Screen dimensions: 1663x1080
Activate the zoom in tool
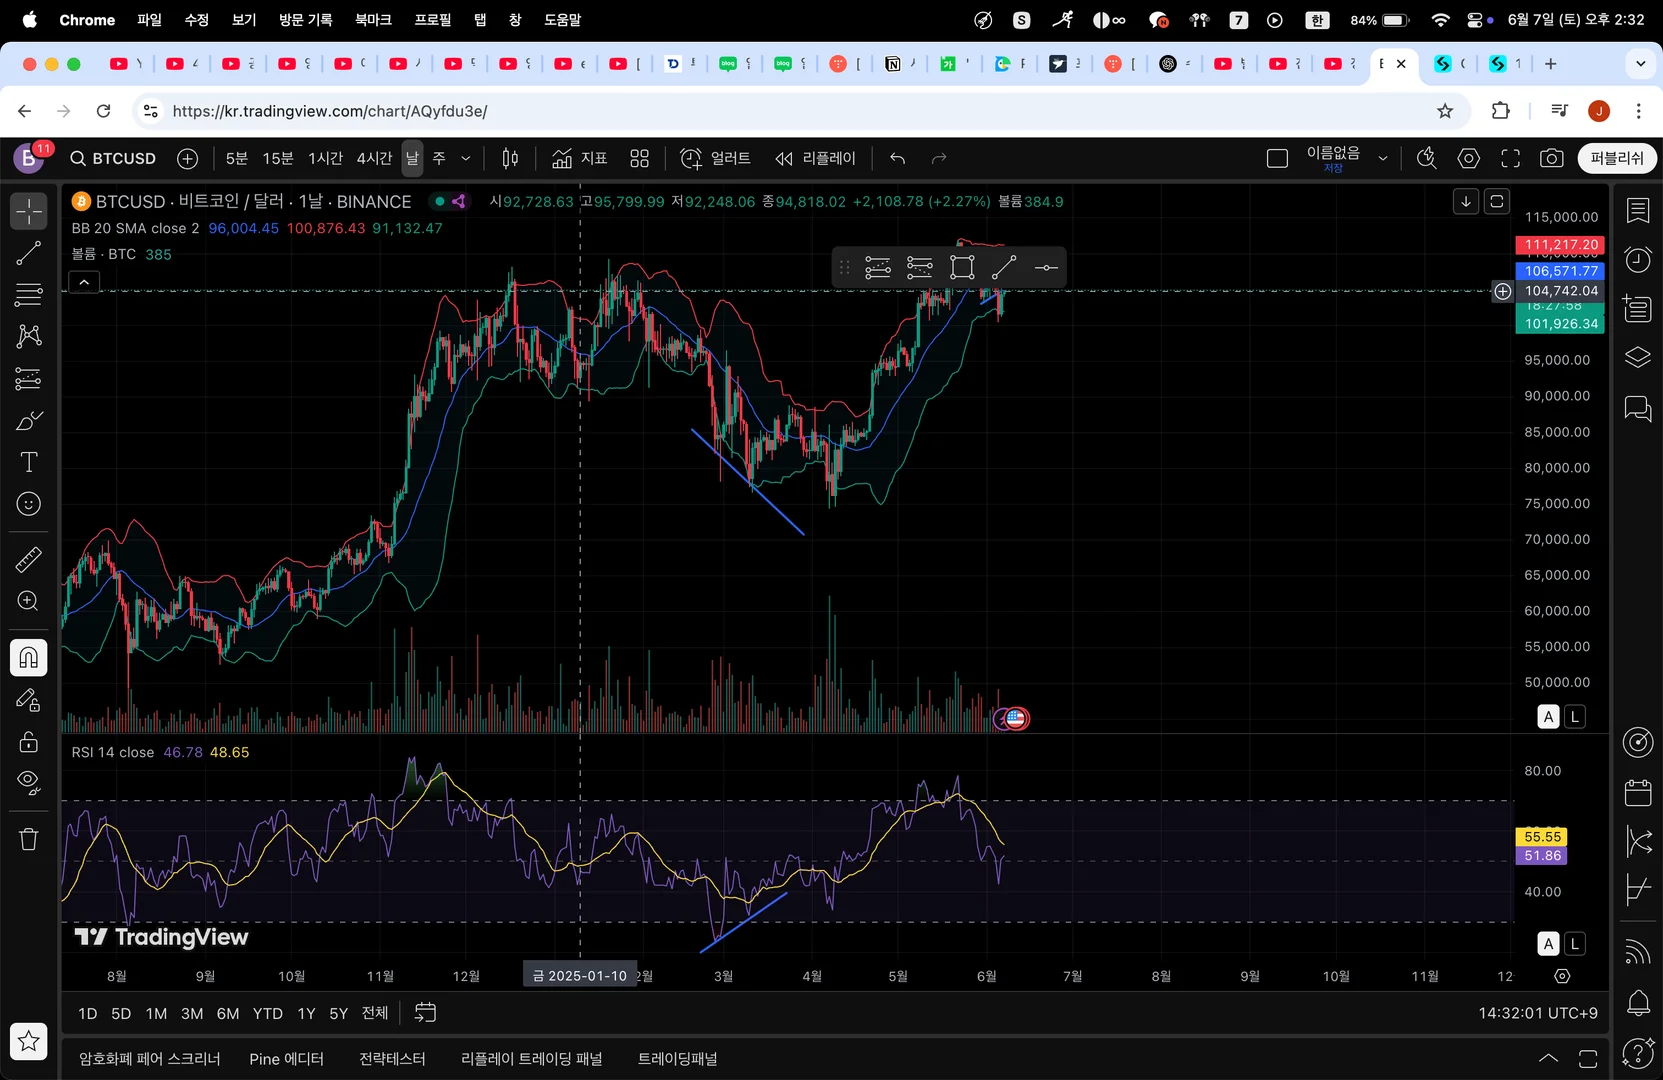(29, 601)
